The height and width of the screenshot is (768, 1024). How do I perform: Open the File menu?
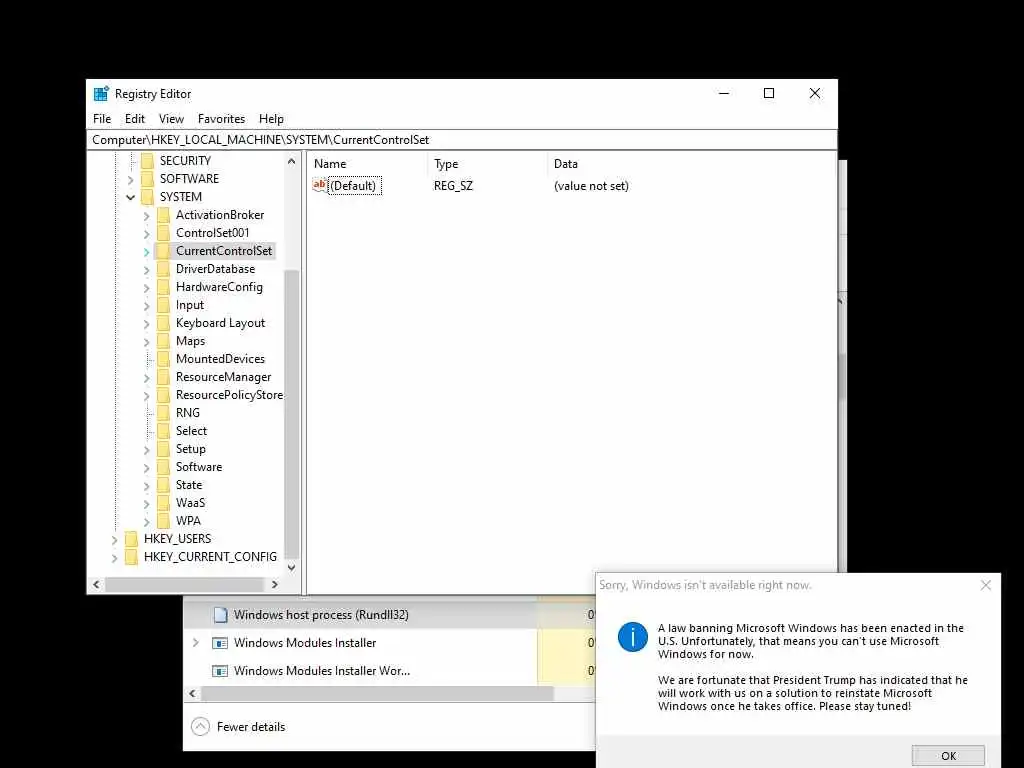[102, 119]
